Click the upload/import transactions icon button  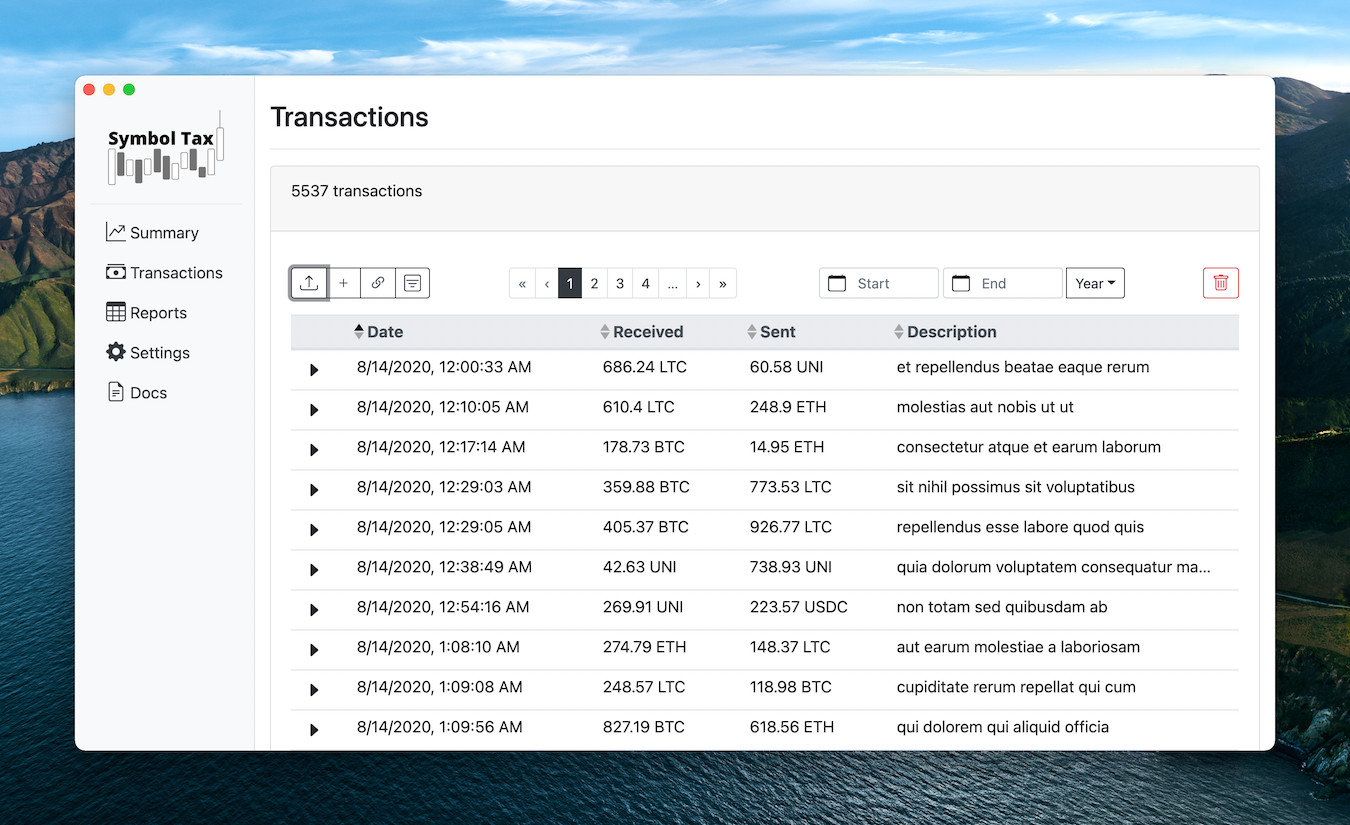(x=309, y=283)
